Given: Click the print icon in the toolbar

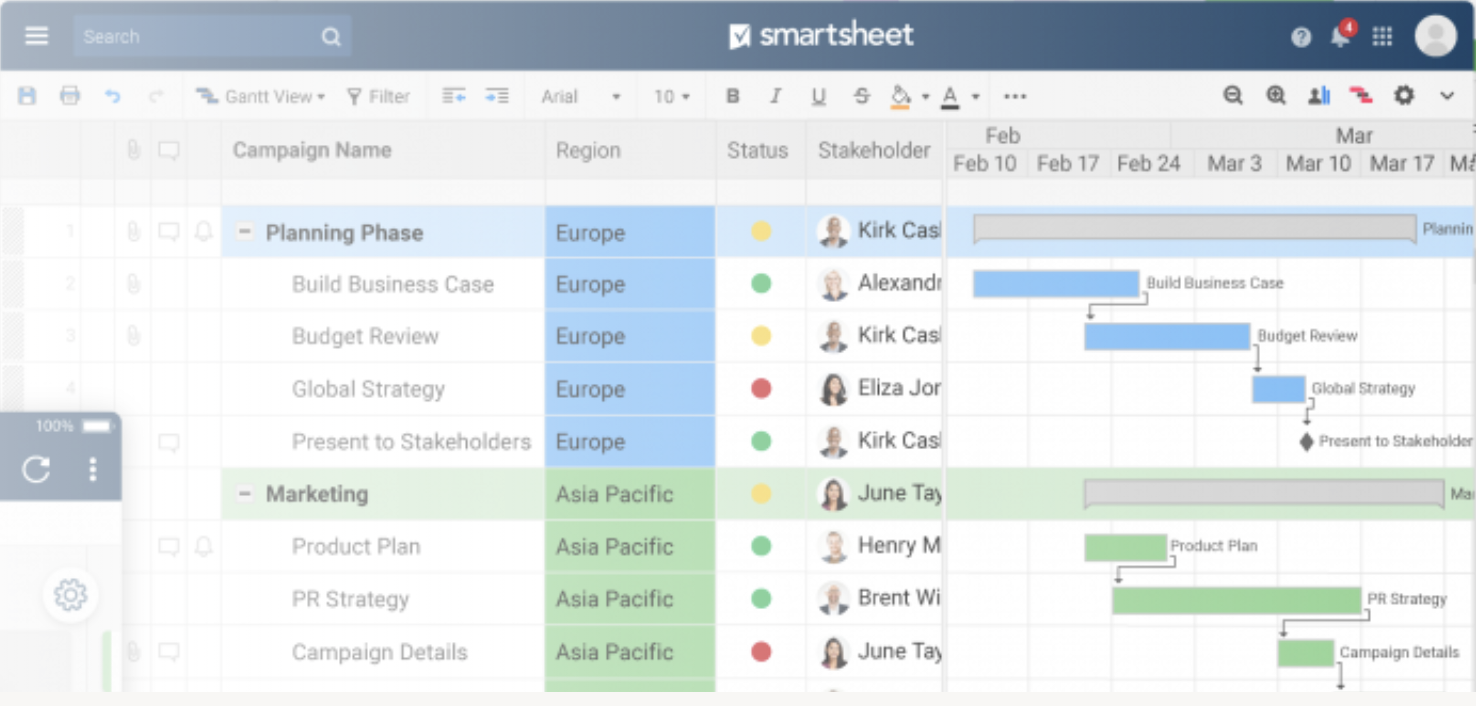Looking at the screenshot, I should (69, 96).
